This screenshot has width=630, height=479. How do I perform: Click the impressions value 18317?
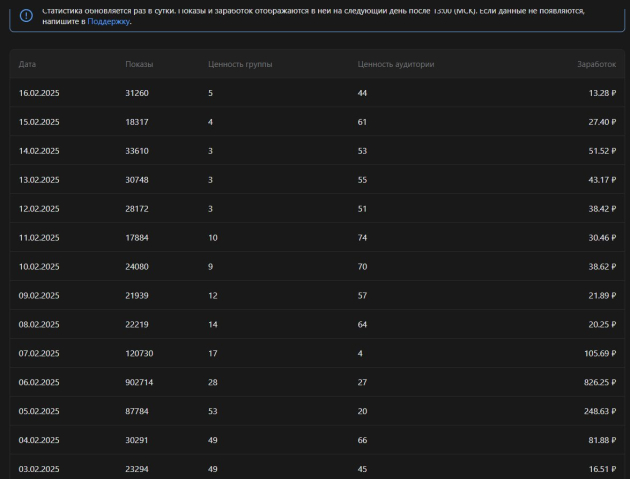(137, 122)
